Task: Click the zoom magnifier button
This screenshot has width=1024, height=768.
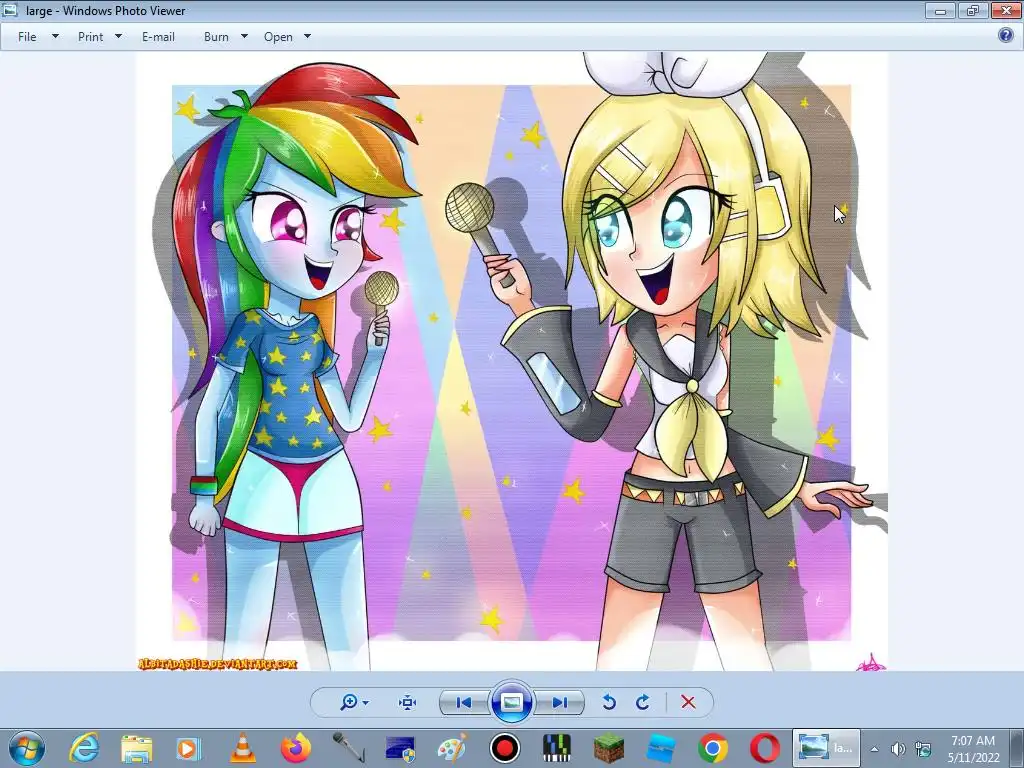Action: [x=349, y=702]
